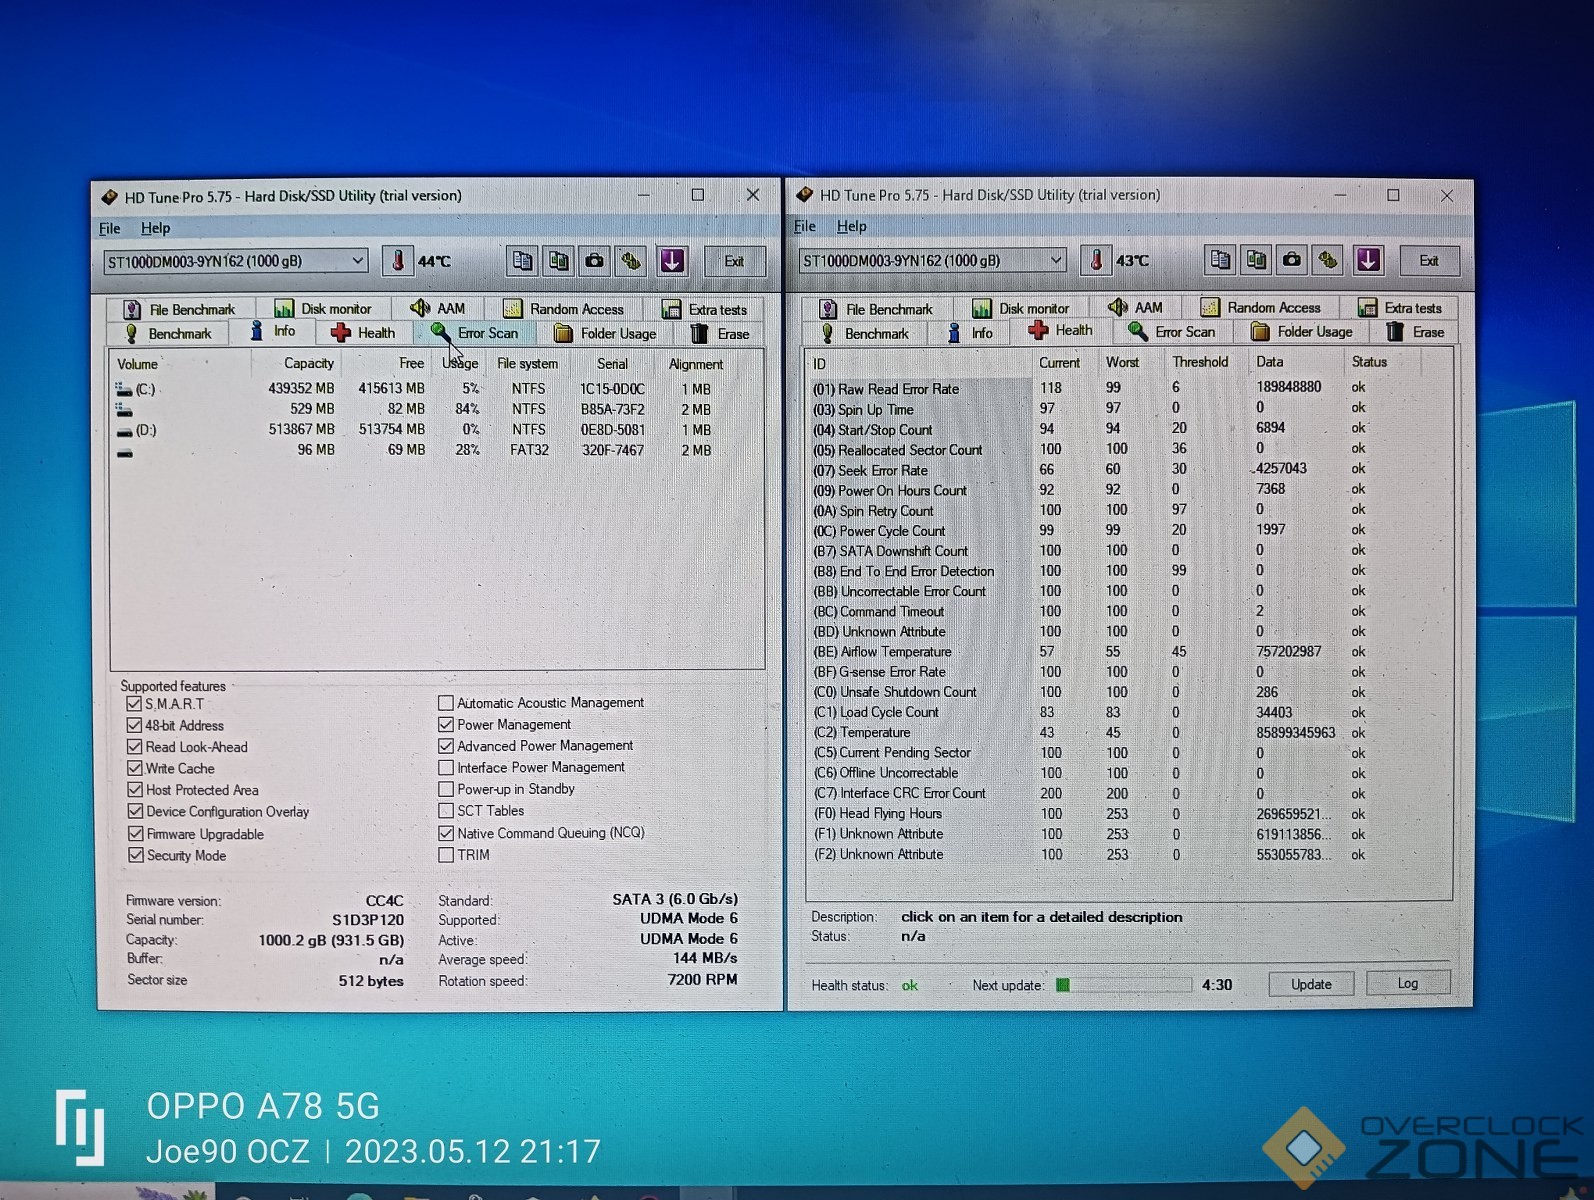The width and height of the screenshot is (1594, 1200).
Task: Open File menu in left window
Action: pyautogui.click(x=110, y=228)
